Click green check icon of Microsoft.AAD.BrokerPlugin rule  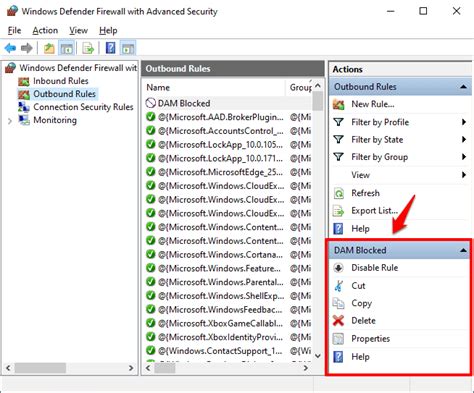tap(151, 117)
